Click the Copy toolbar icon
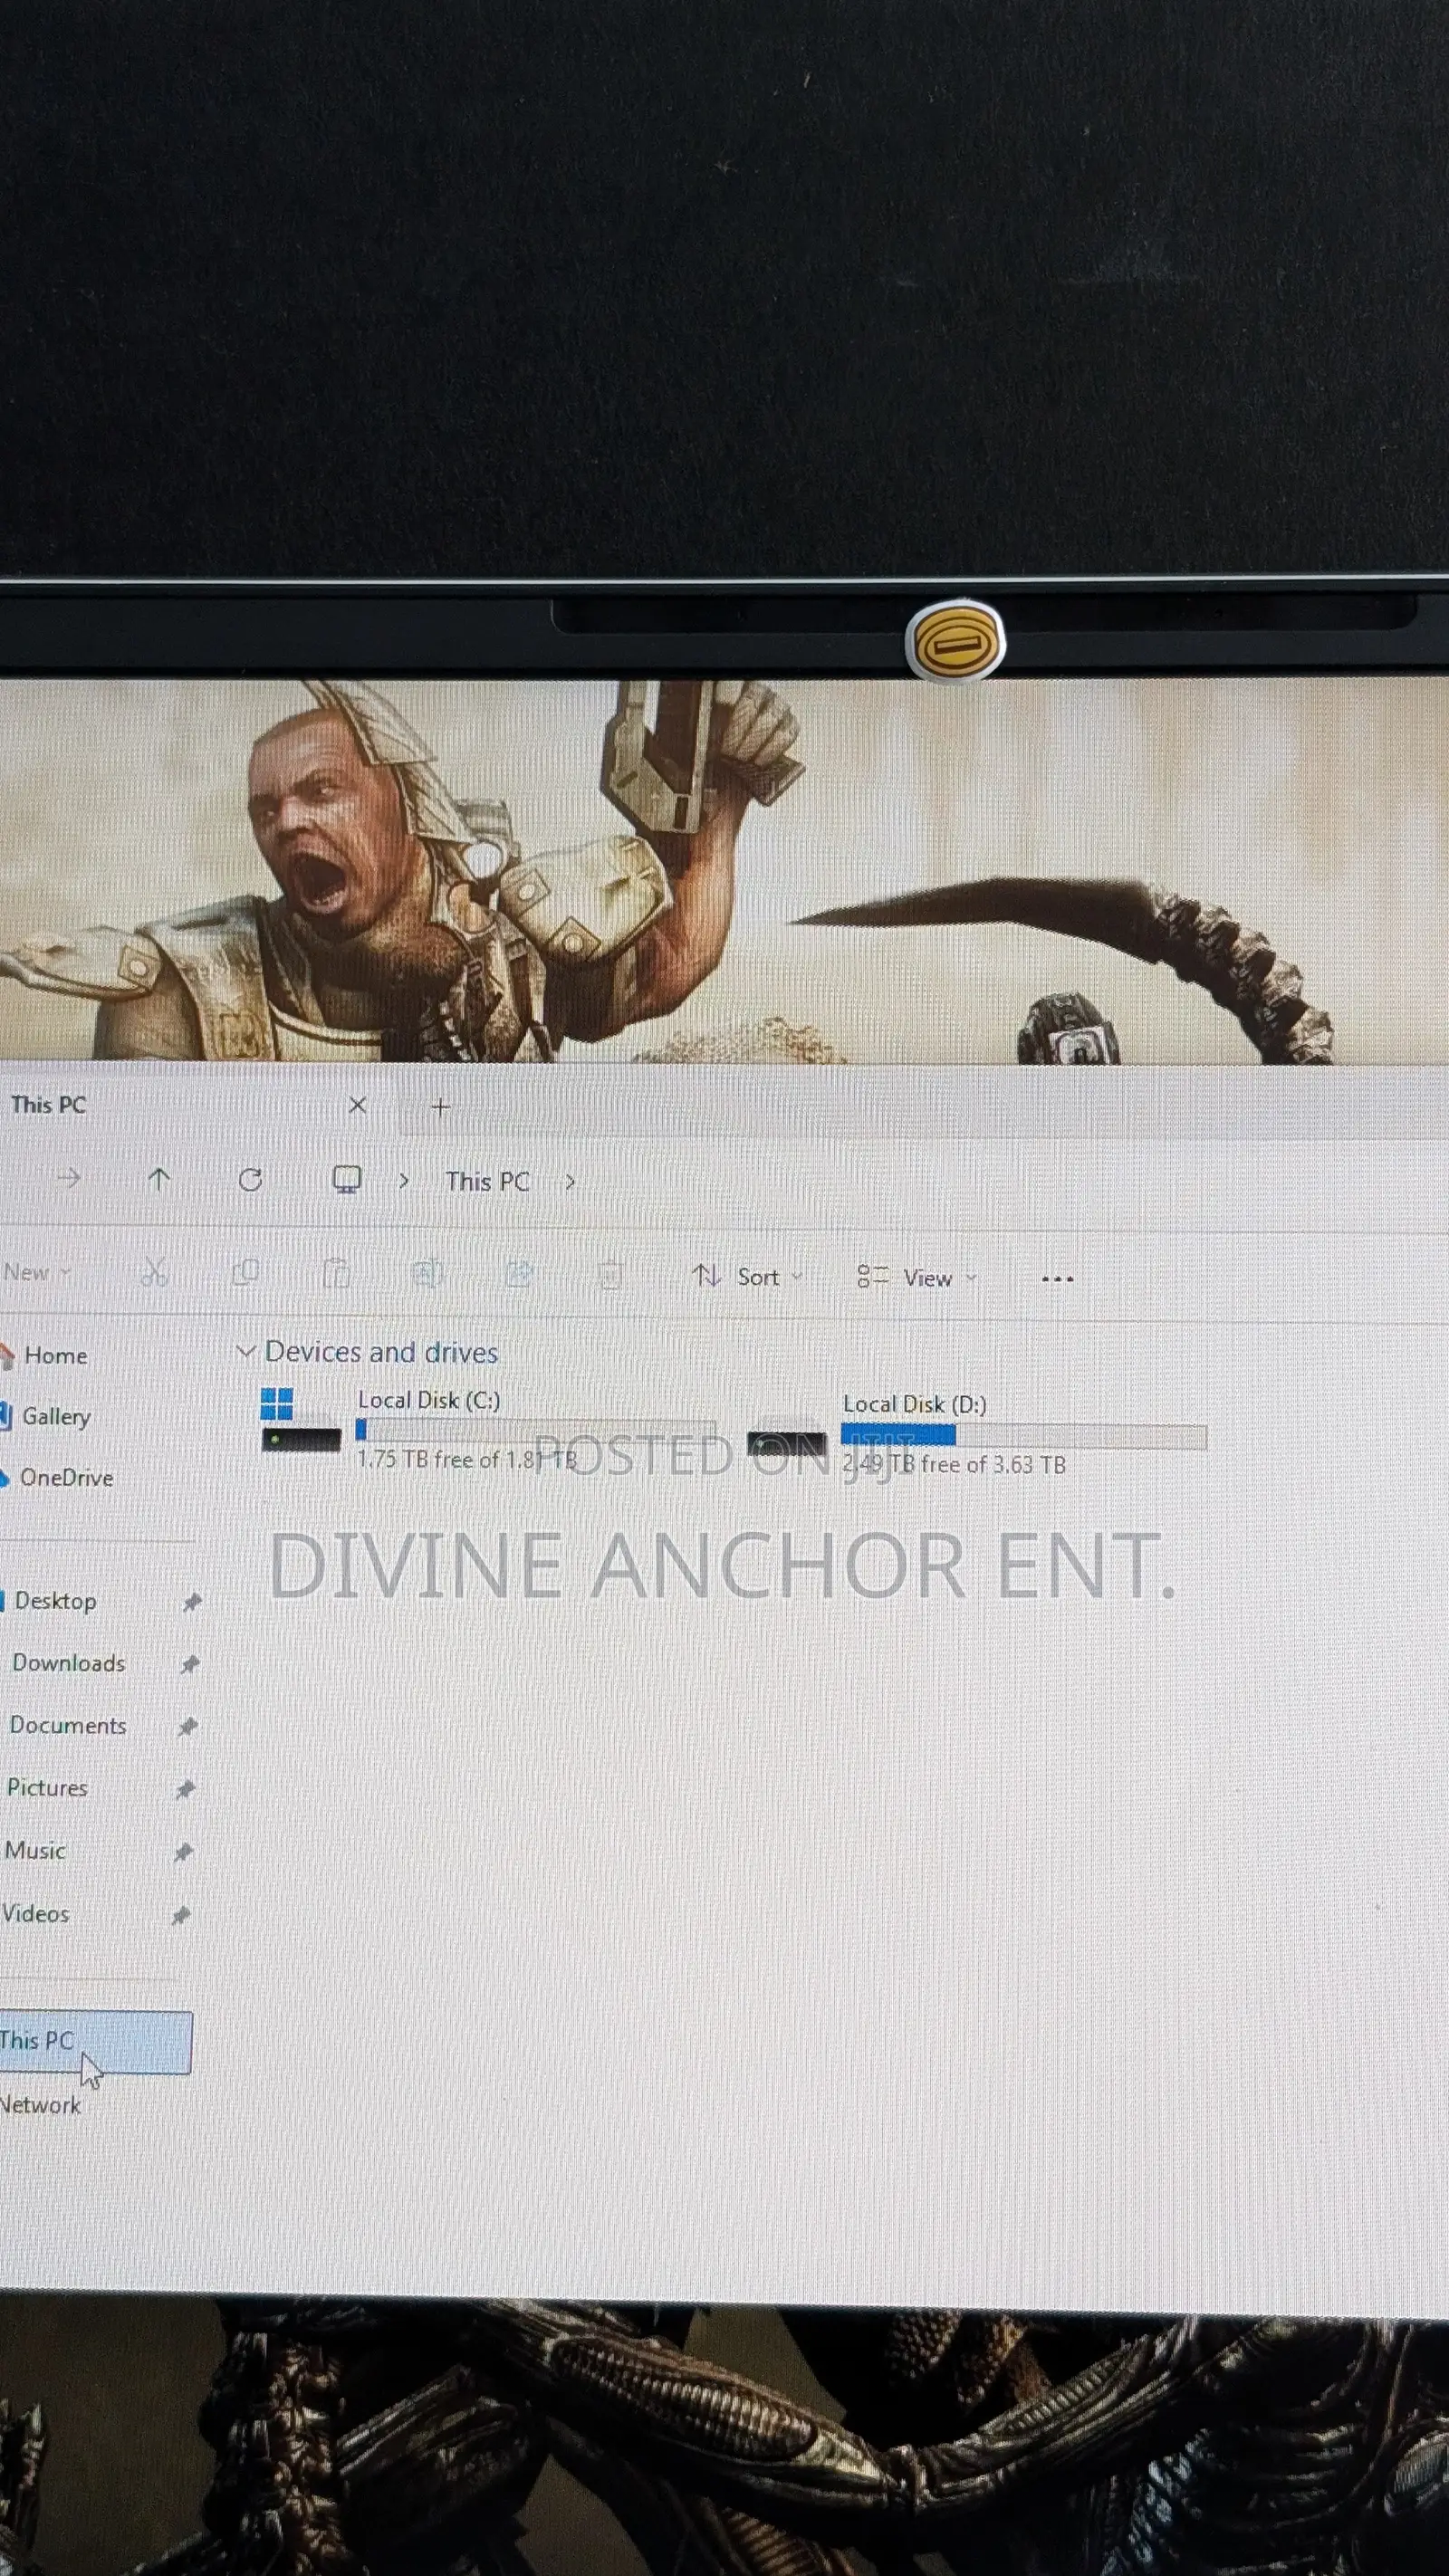1449x2576 pixels. click(x=245, y=1273)
